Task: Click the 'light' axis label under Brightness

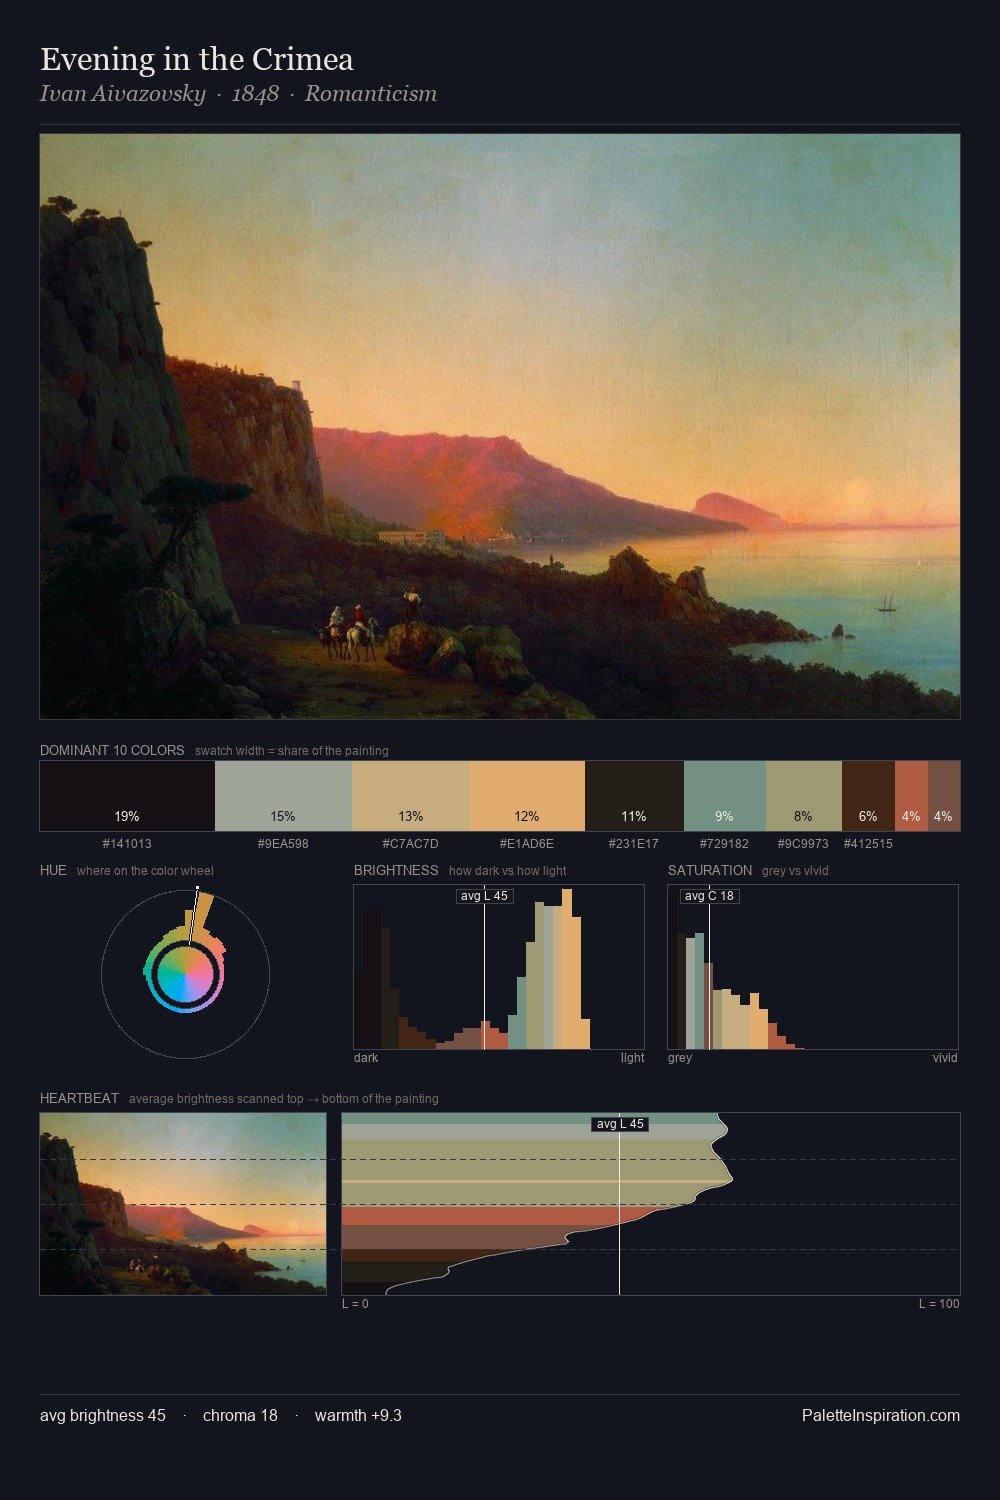Action: [x=632, y=1058]
